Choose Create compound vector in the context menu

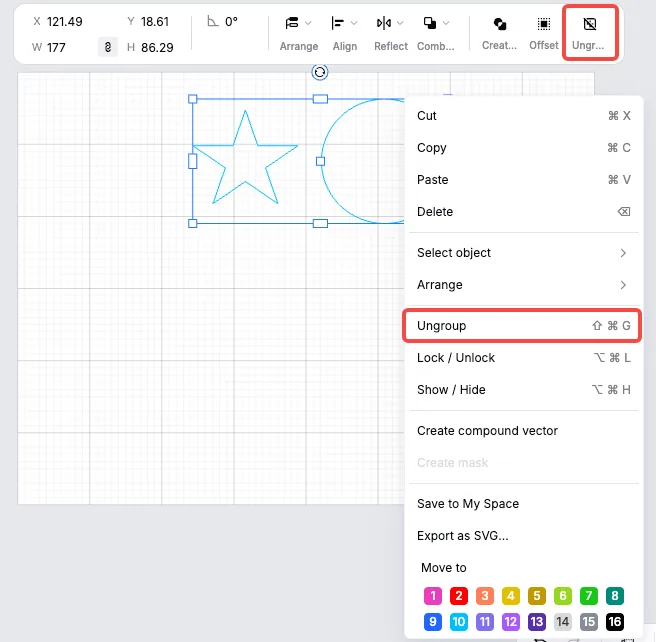pyautogui.click(x=487, y=431)
